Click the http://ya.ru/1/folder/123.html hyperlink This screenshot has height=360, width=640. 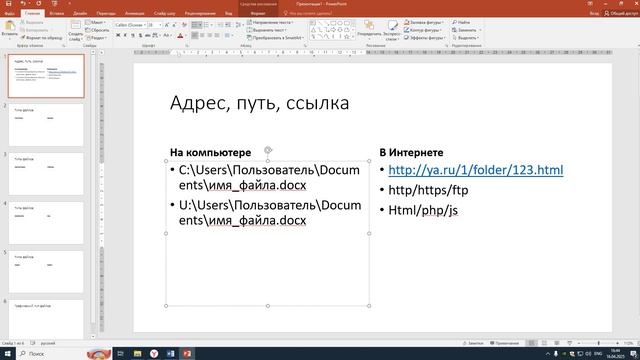tap(476, 170)
